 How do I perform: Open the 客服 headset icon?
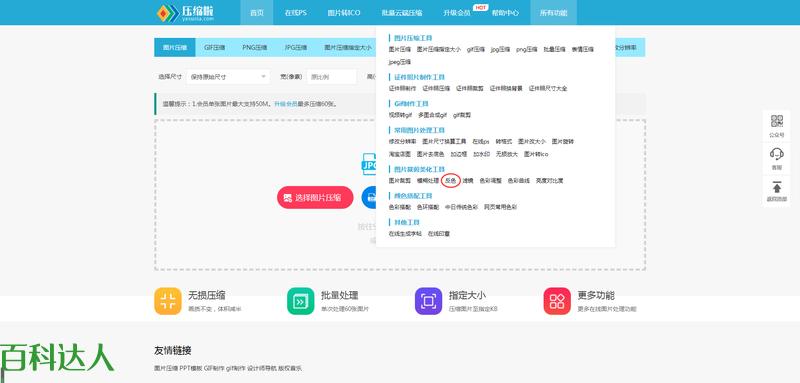[x=777, y=153]
